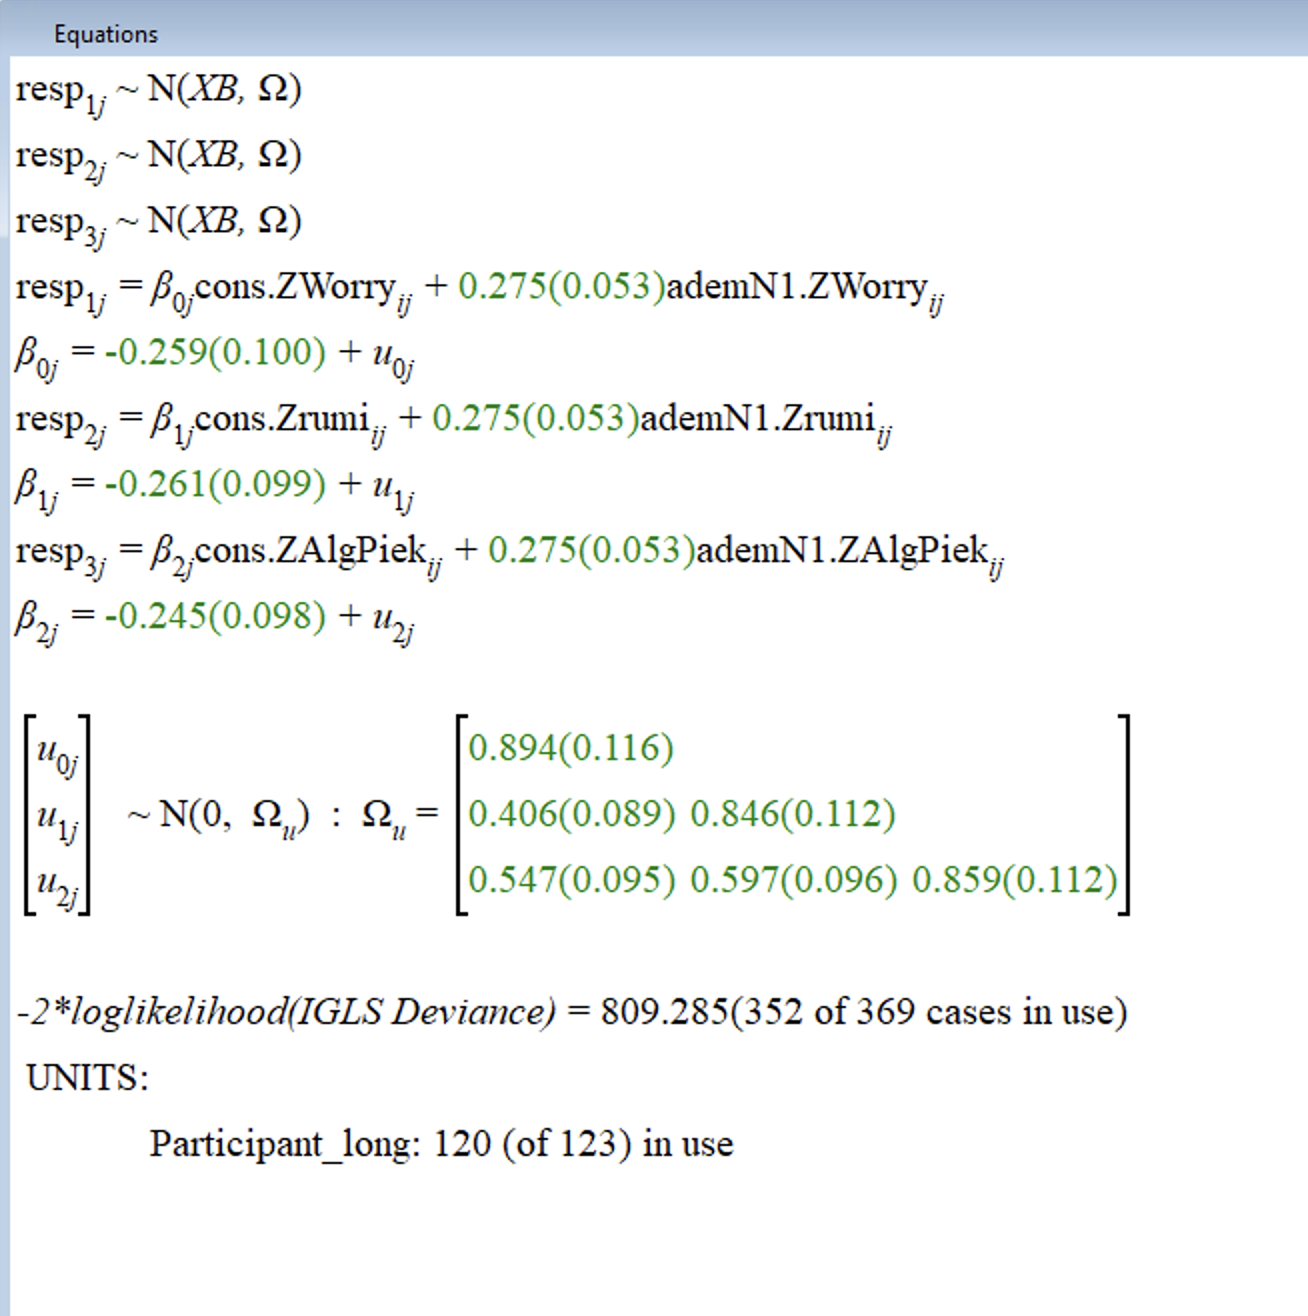
Task: Select variance estimate 0.859(0.112)
Action: tap(1014, 880)
